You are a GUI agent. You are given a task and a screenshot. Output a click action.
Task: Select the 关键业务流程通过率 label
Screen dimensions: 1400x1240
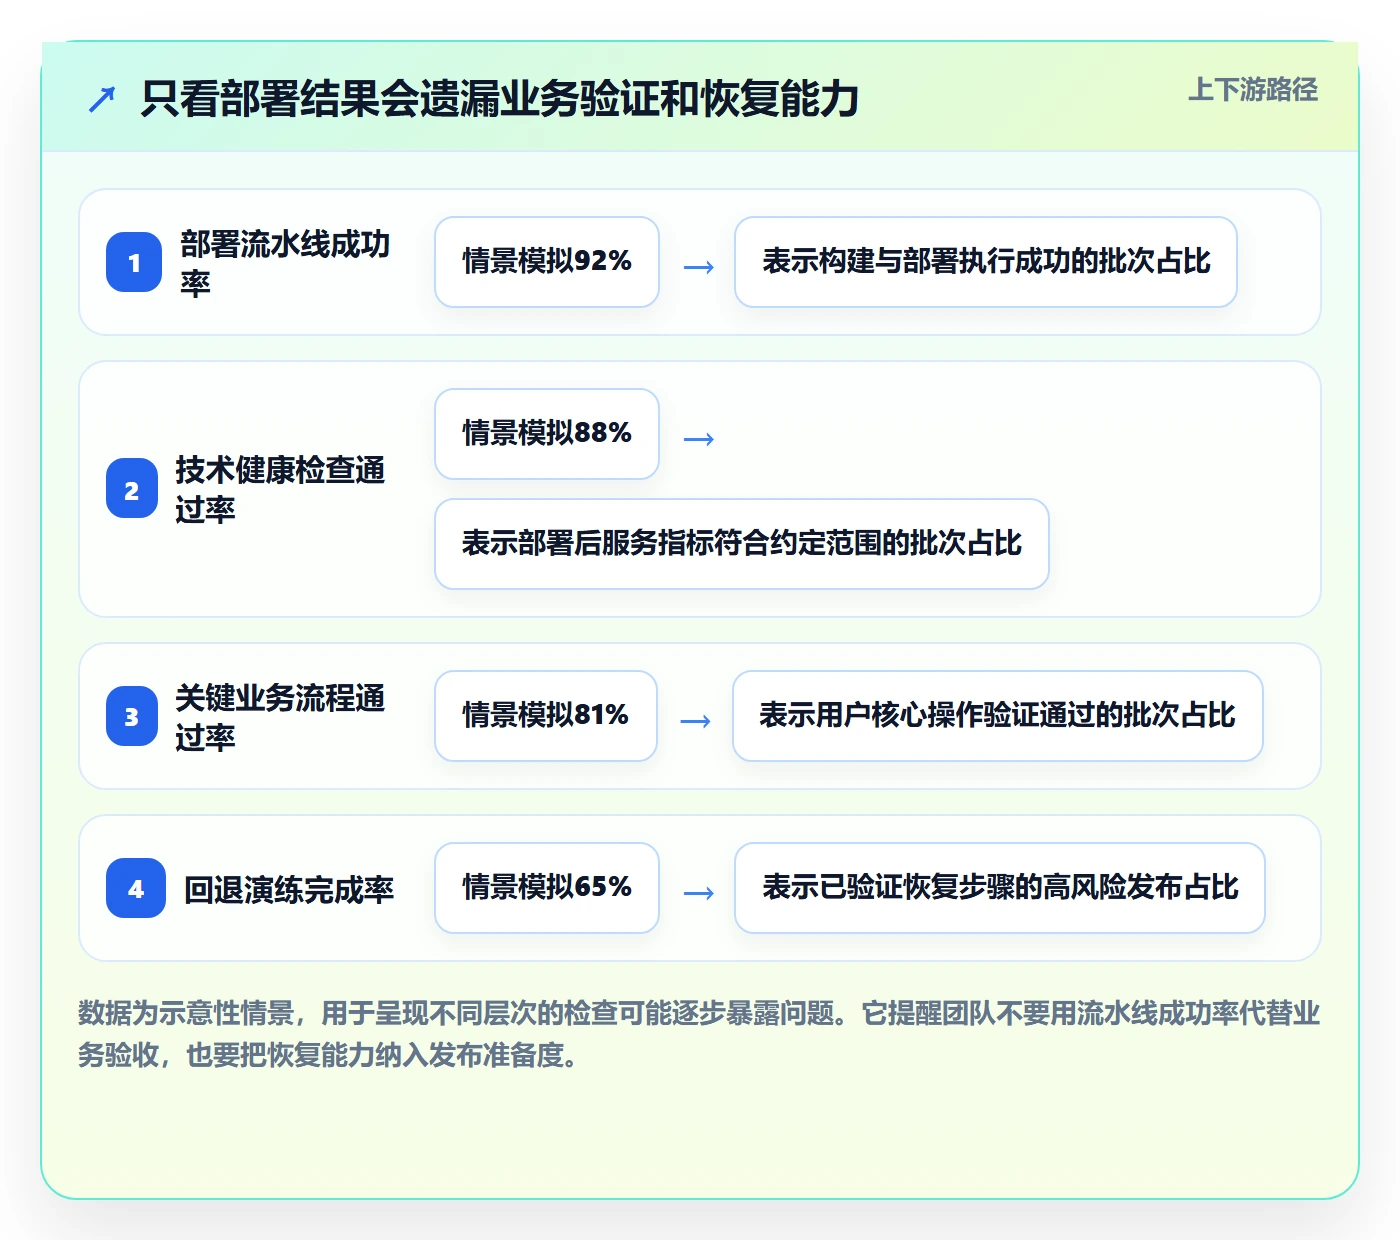click(281, 716)
